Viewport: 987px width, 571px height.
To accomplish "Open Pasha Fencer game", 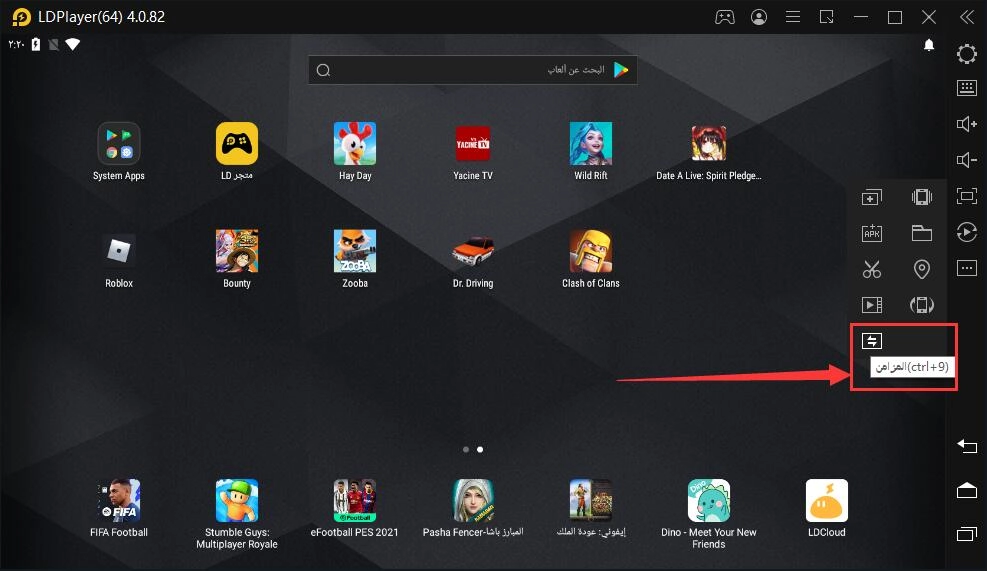I will click(x=473, y=500).
